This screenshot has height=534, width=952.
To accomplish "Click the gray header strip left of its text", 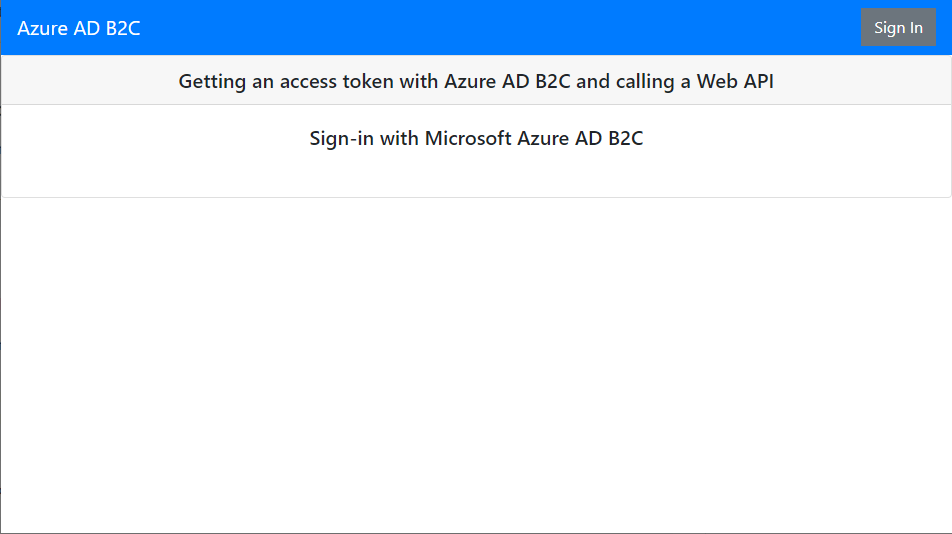I will 90,81.
